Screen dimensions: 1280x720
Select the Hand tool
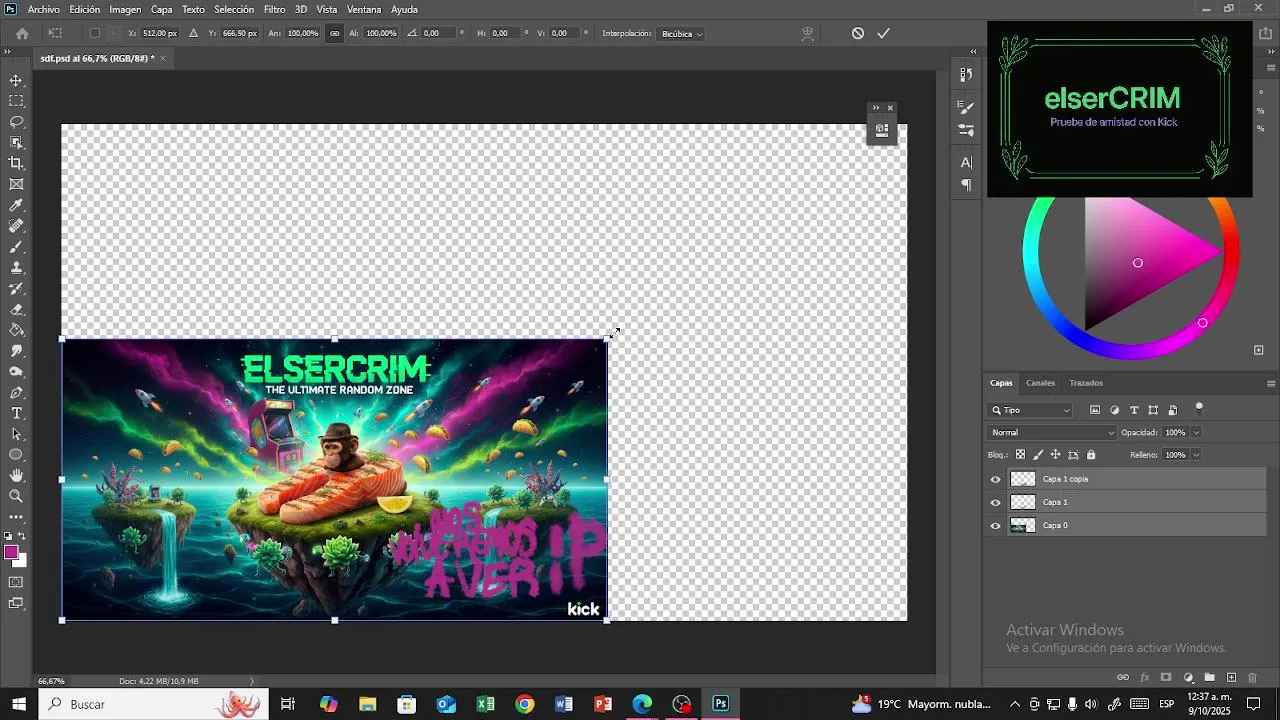(x=16, y=475)
